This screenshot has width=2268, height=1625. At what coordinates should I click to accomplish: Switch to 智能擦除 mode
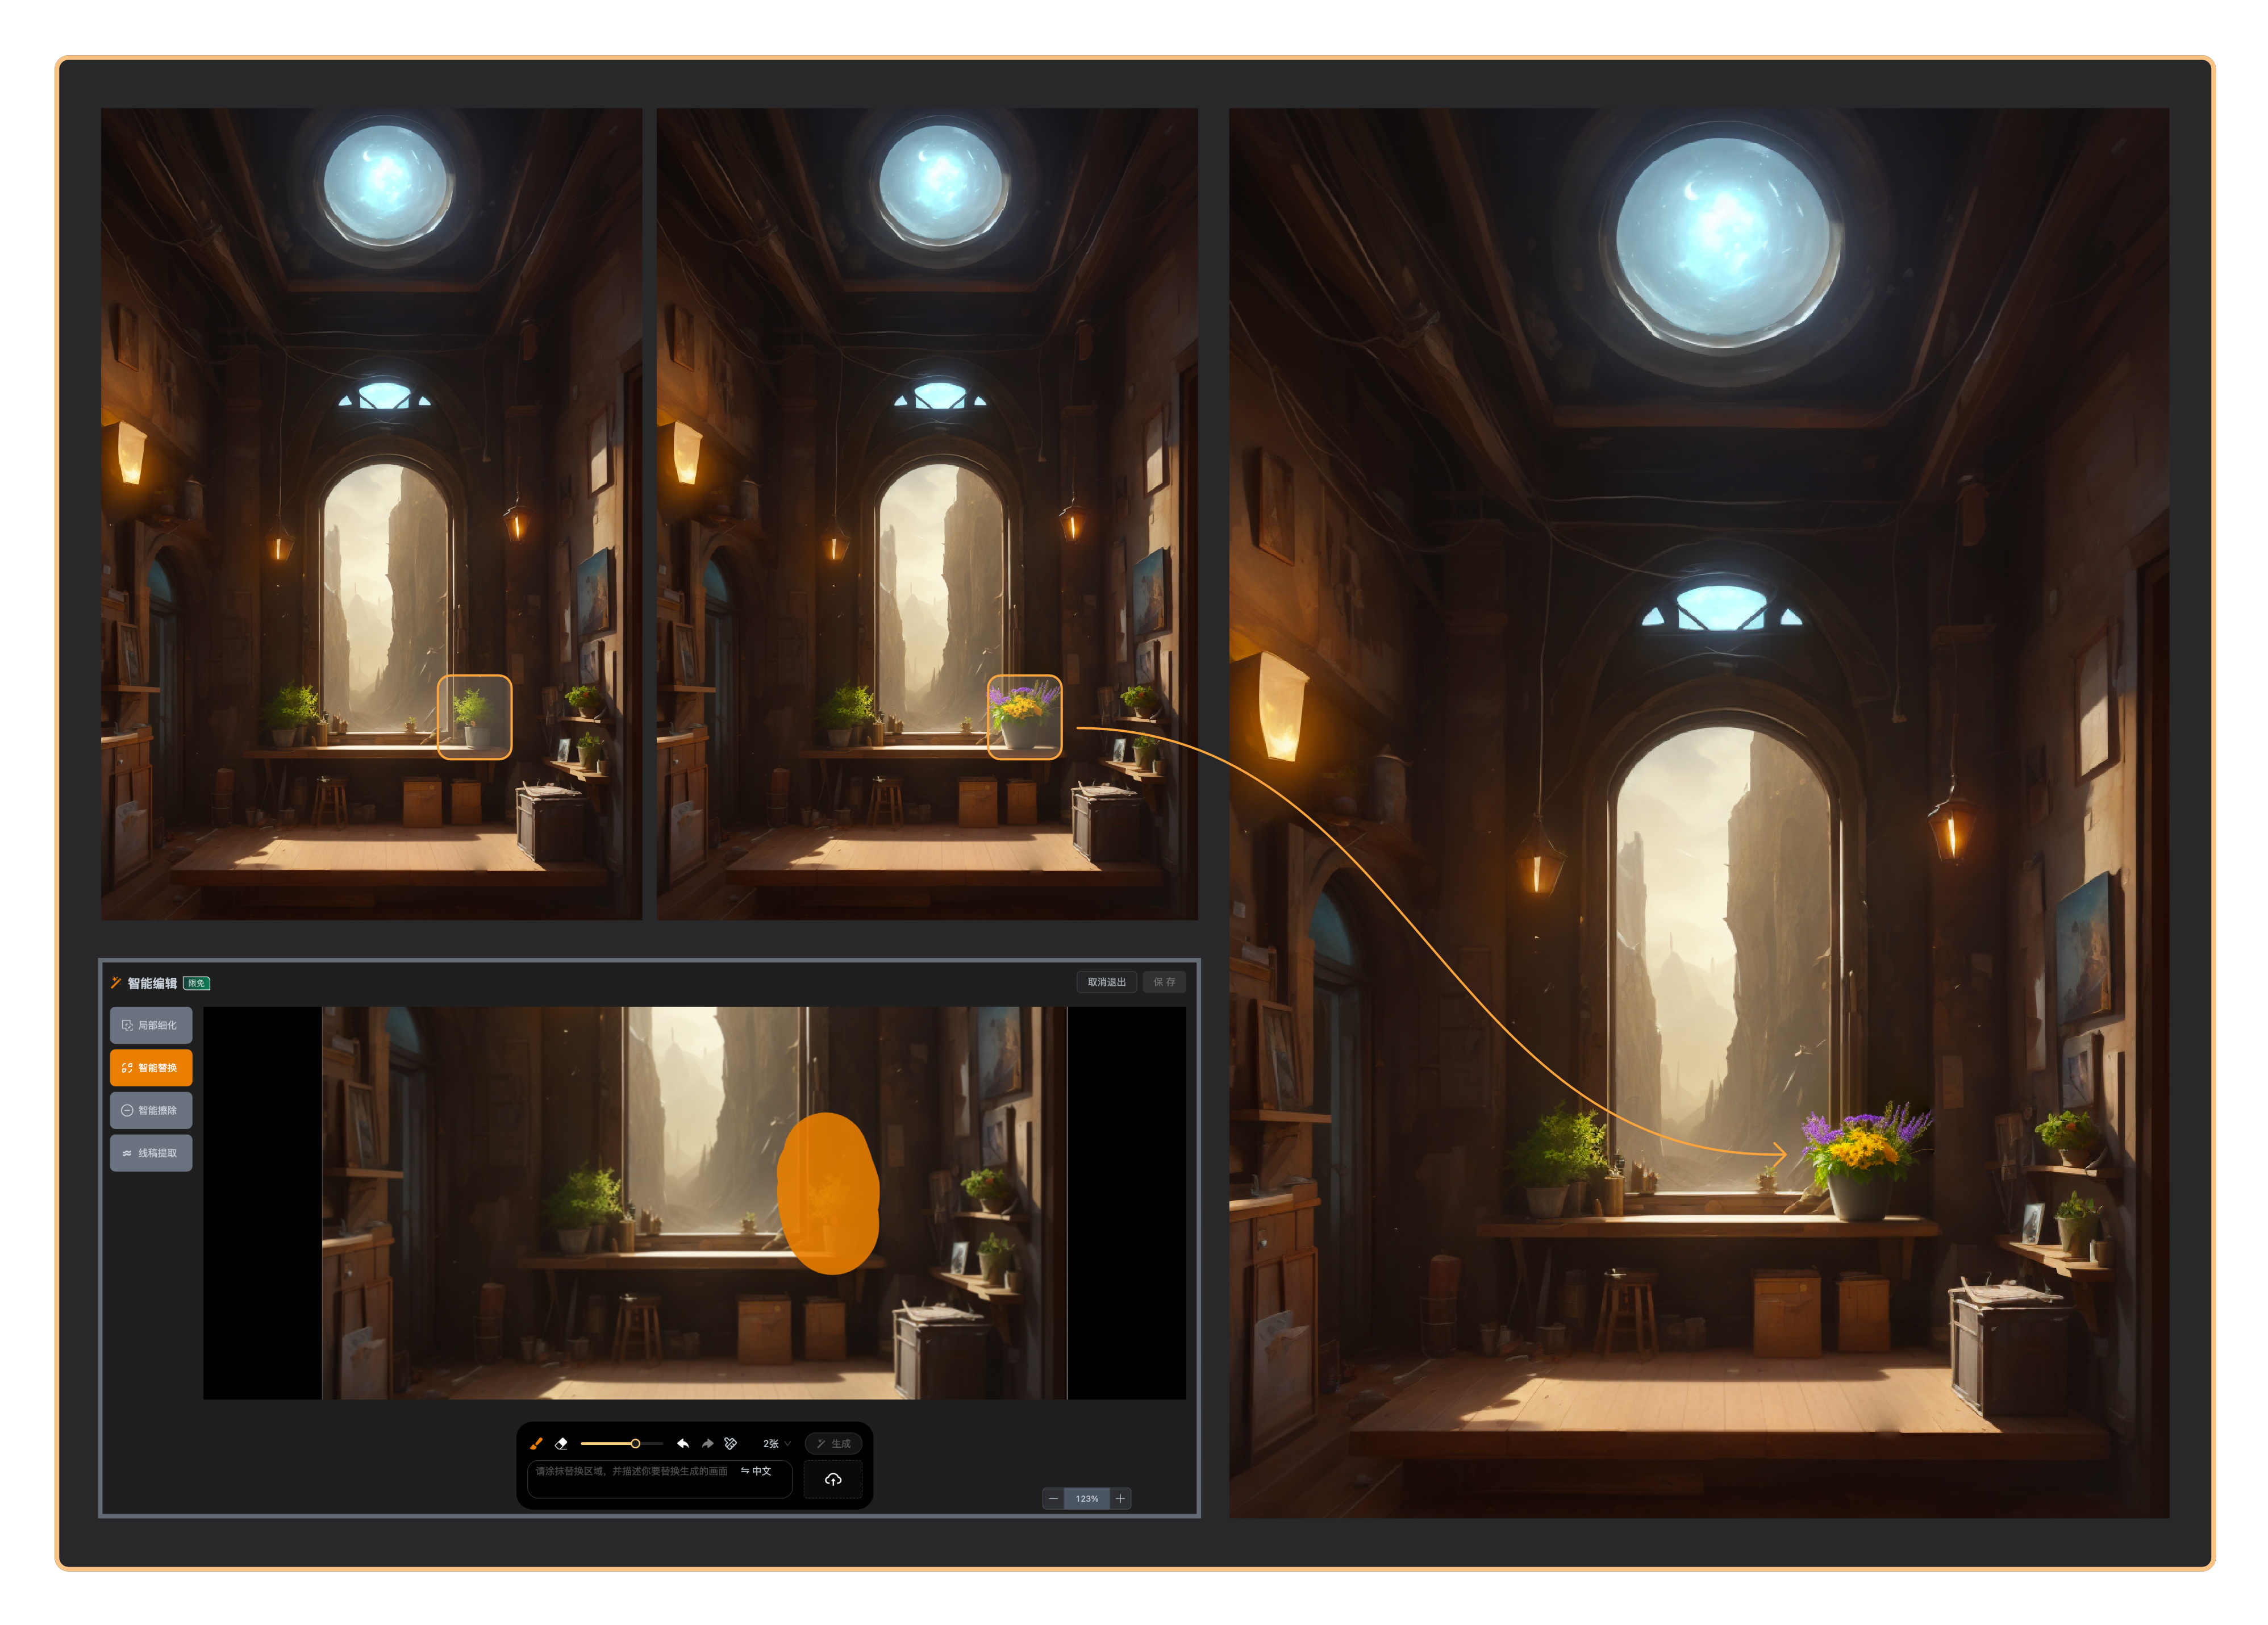click(x=151, y=1110)
